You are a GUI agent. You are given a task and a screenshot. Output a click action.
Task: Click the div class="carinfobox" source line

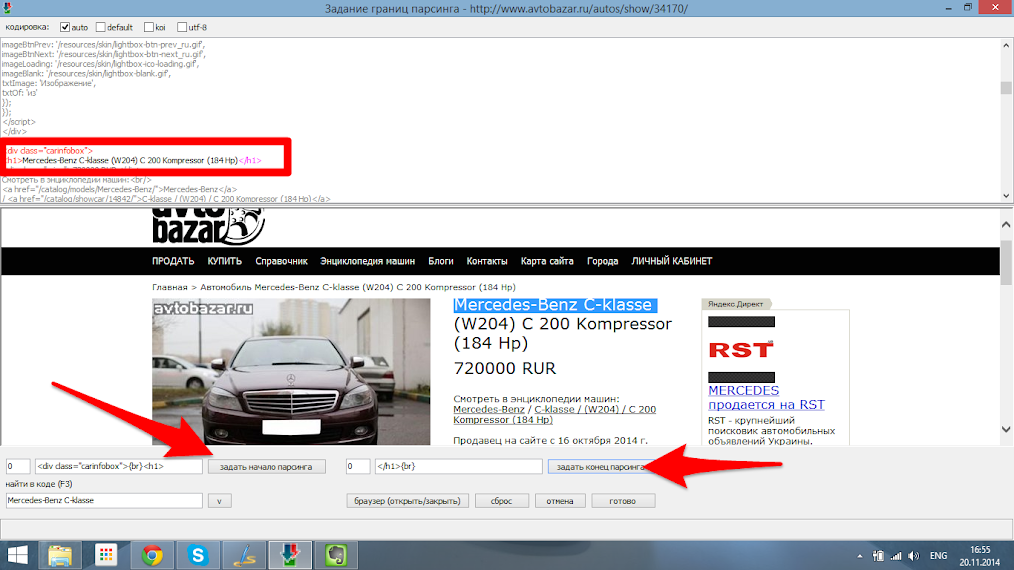point(49,151)
